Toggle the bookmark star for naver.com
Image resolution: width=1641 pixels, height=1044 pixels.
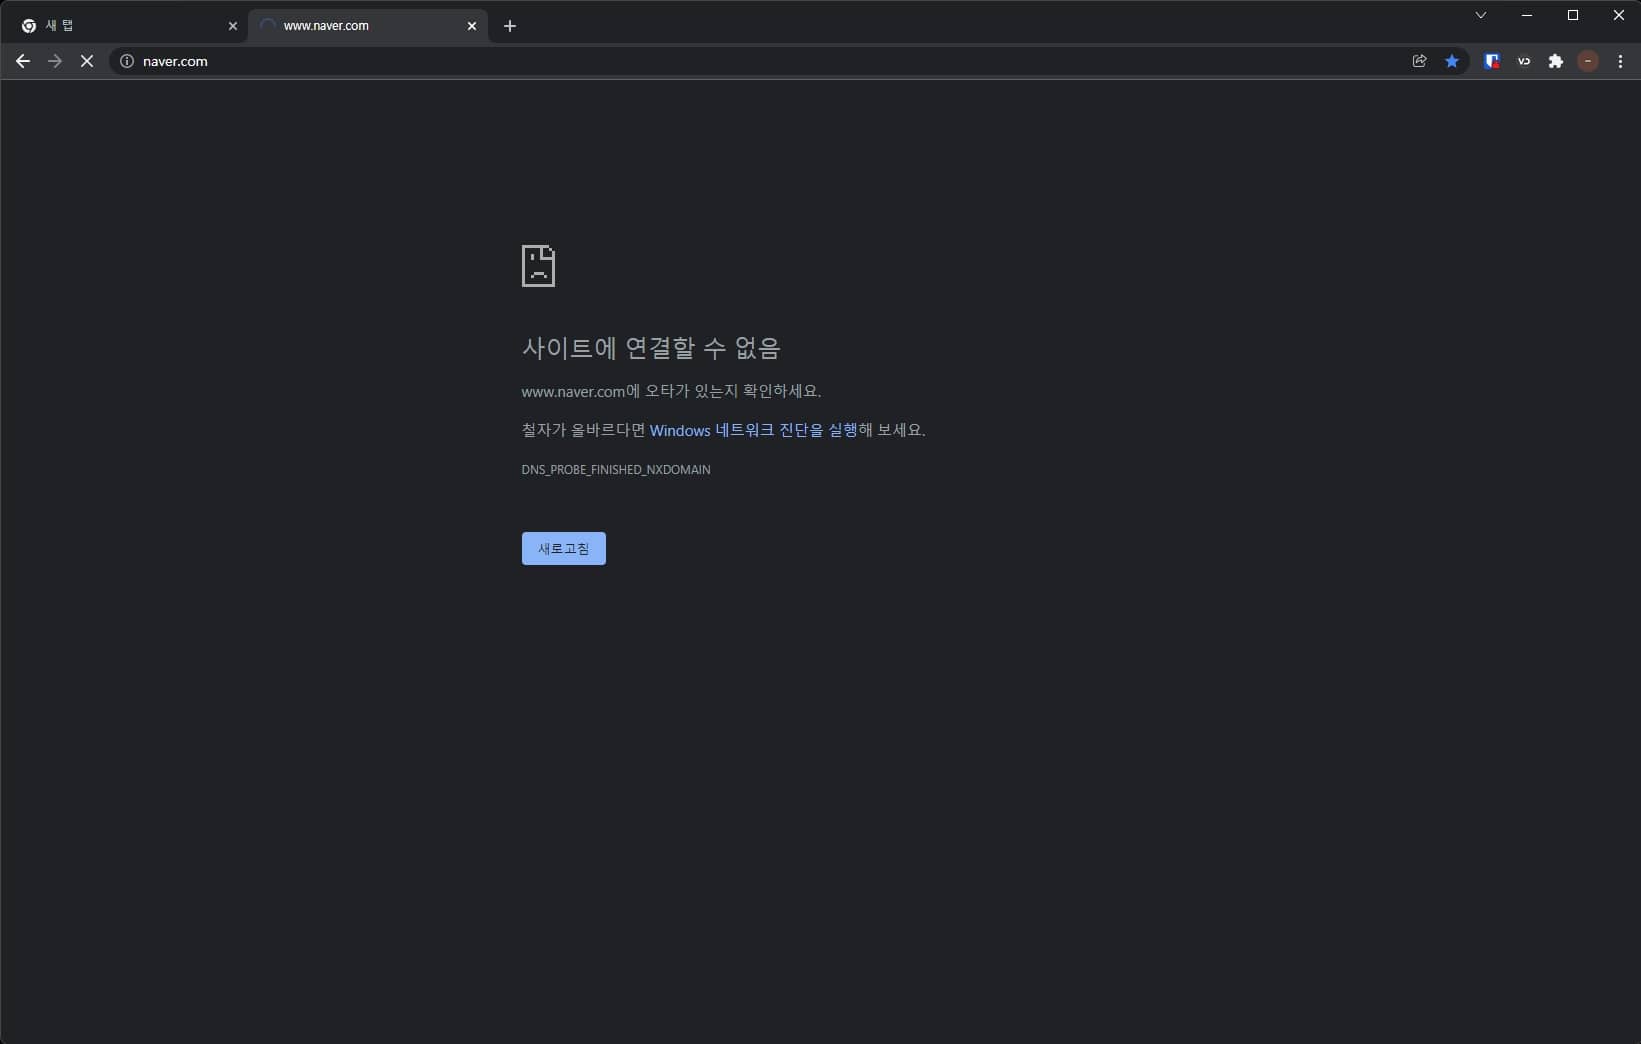coord(1452,61)
